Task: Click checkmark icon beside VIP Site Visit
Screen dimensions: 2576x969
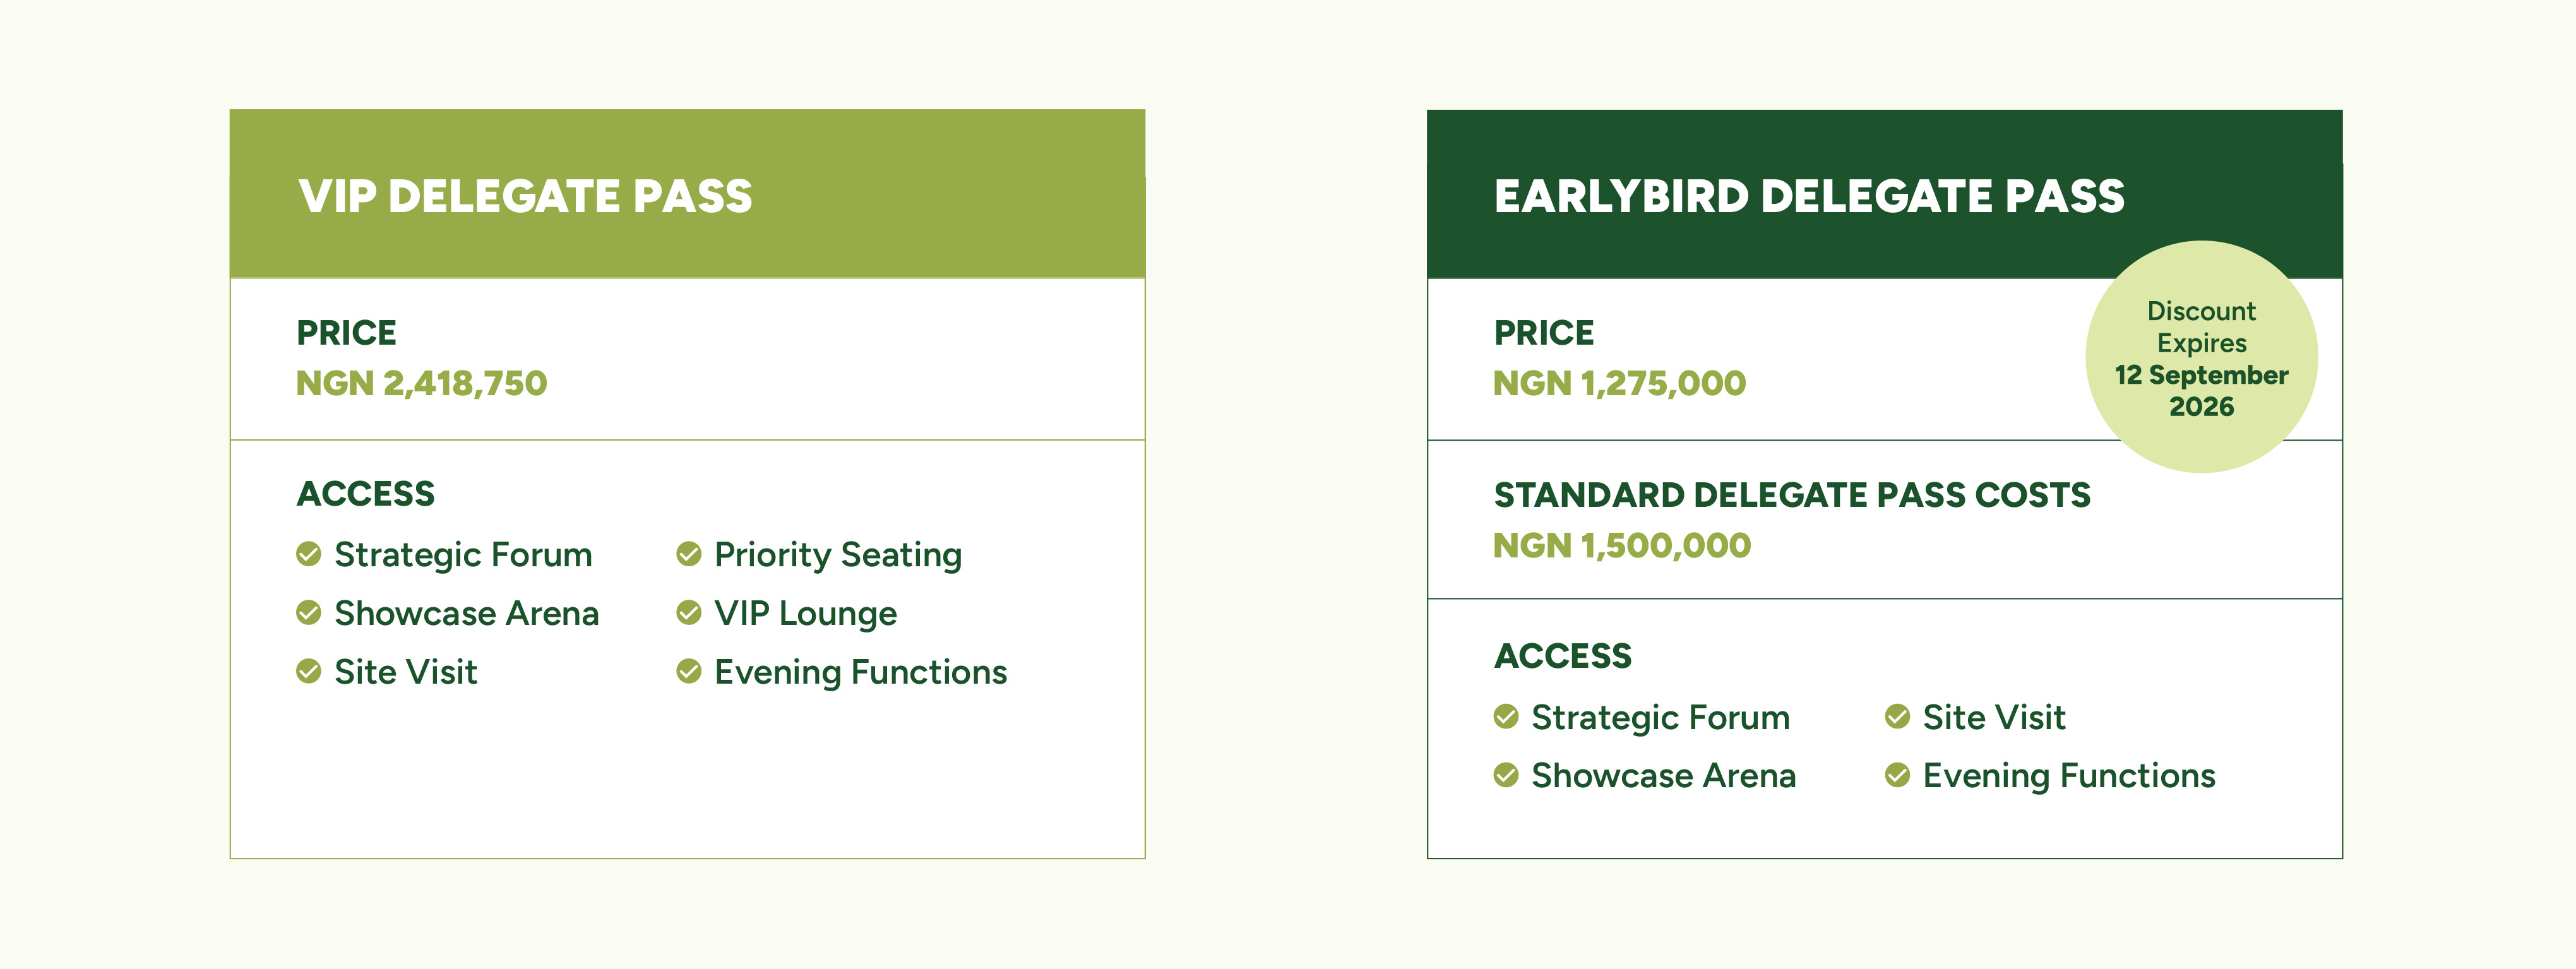Action: point(309,671)
